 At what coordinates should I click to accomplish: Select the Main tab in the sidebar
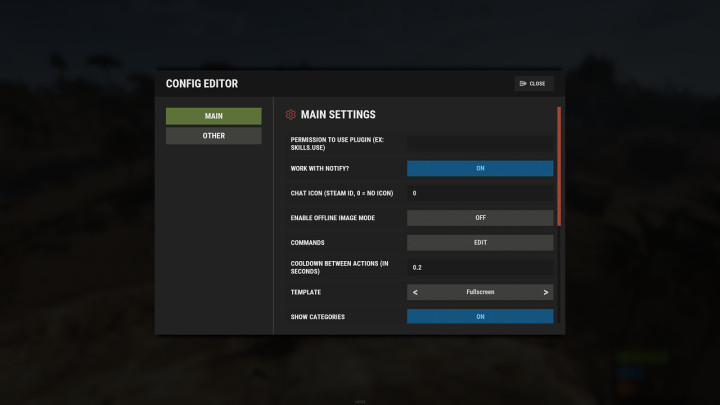coord(214,116)
